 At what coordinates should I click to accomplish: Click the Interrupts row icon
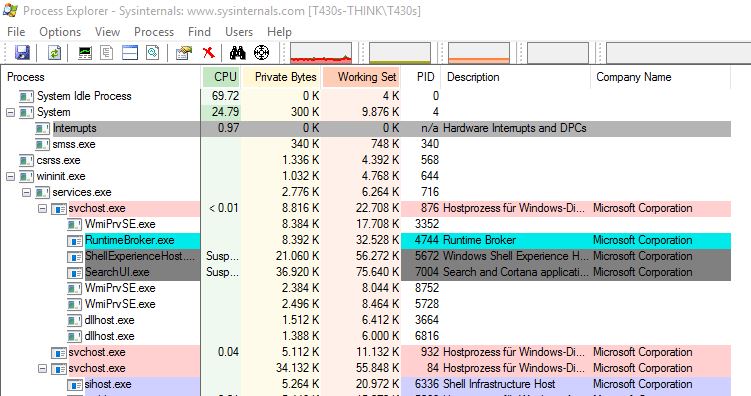pyautogui.click(x=42, y=128)
